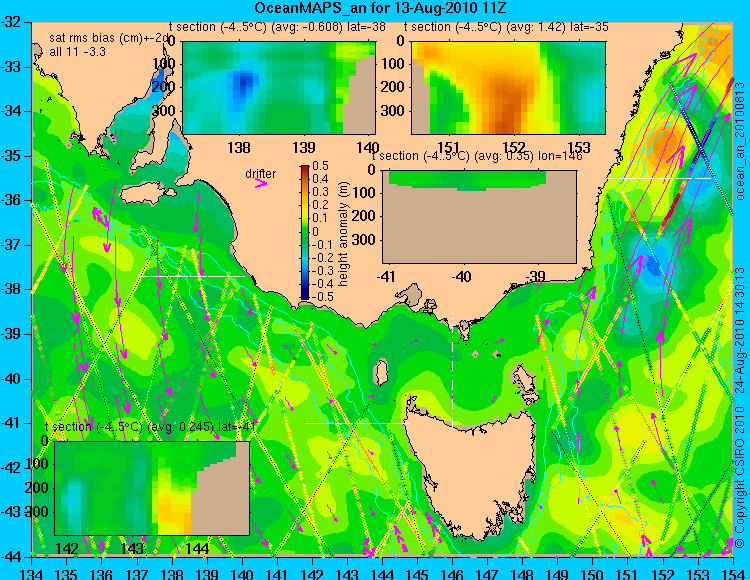The height and width of the screenshot is (580, 750).
Task: Click the blue cold eddy near 152E, -37.5
Action: (x=653, y=263)
